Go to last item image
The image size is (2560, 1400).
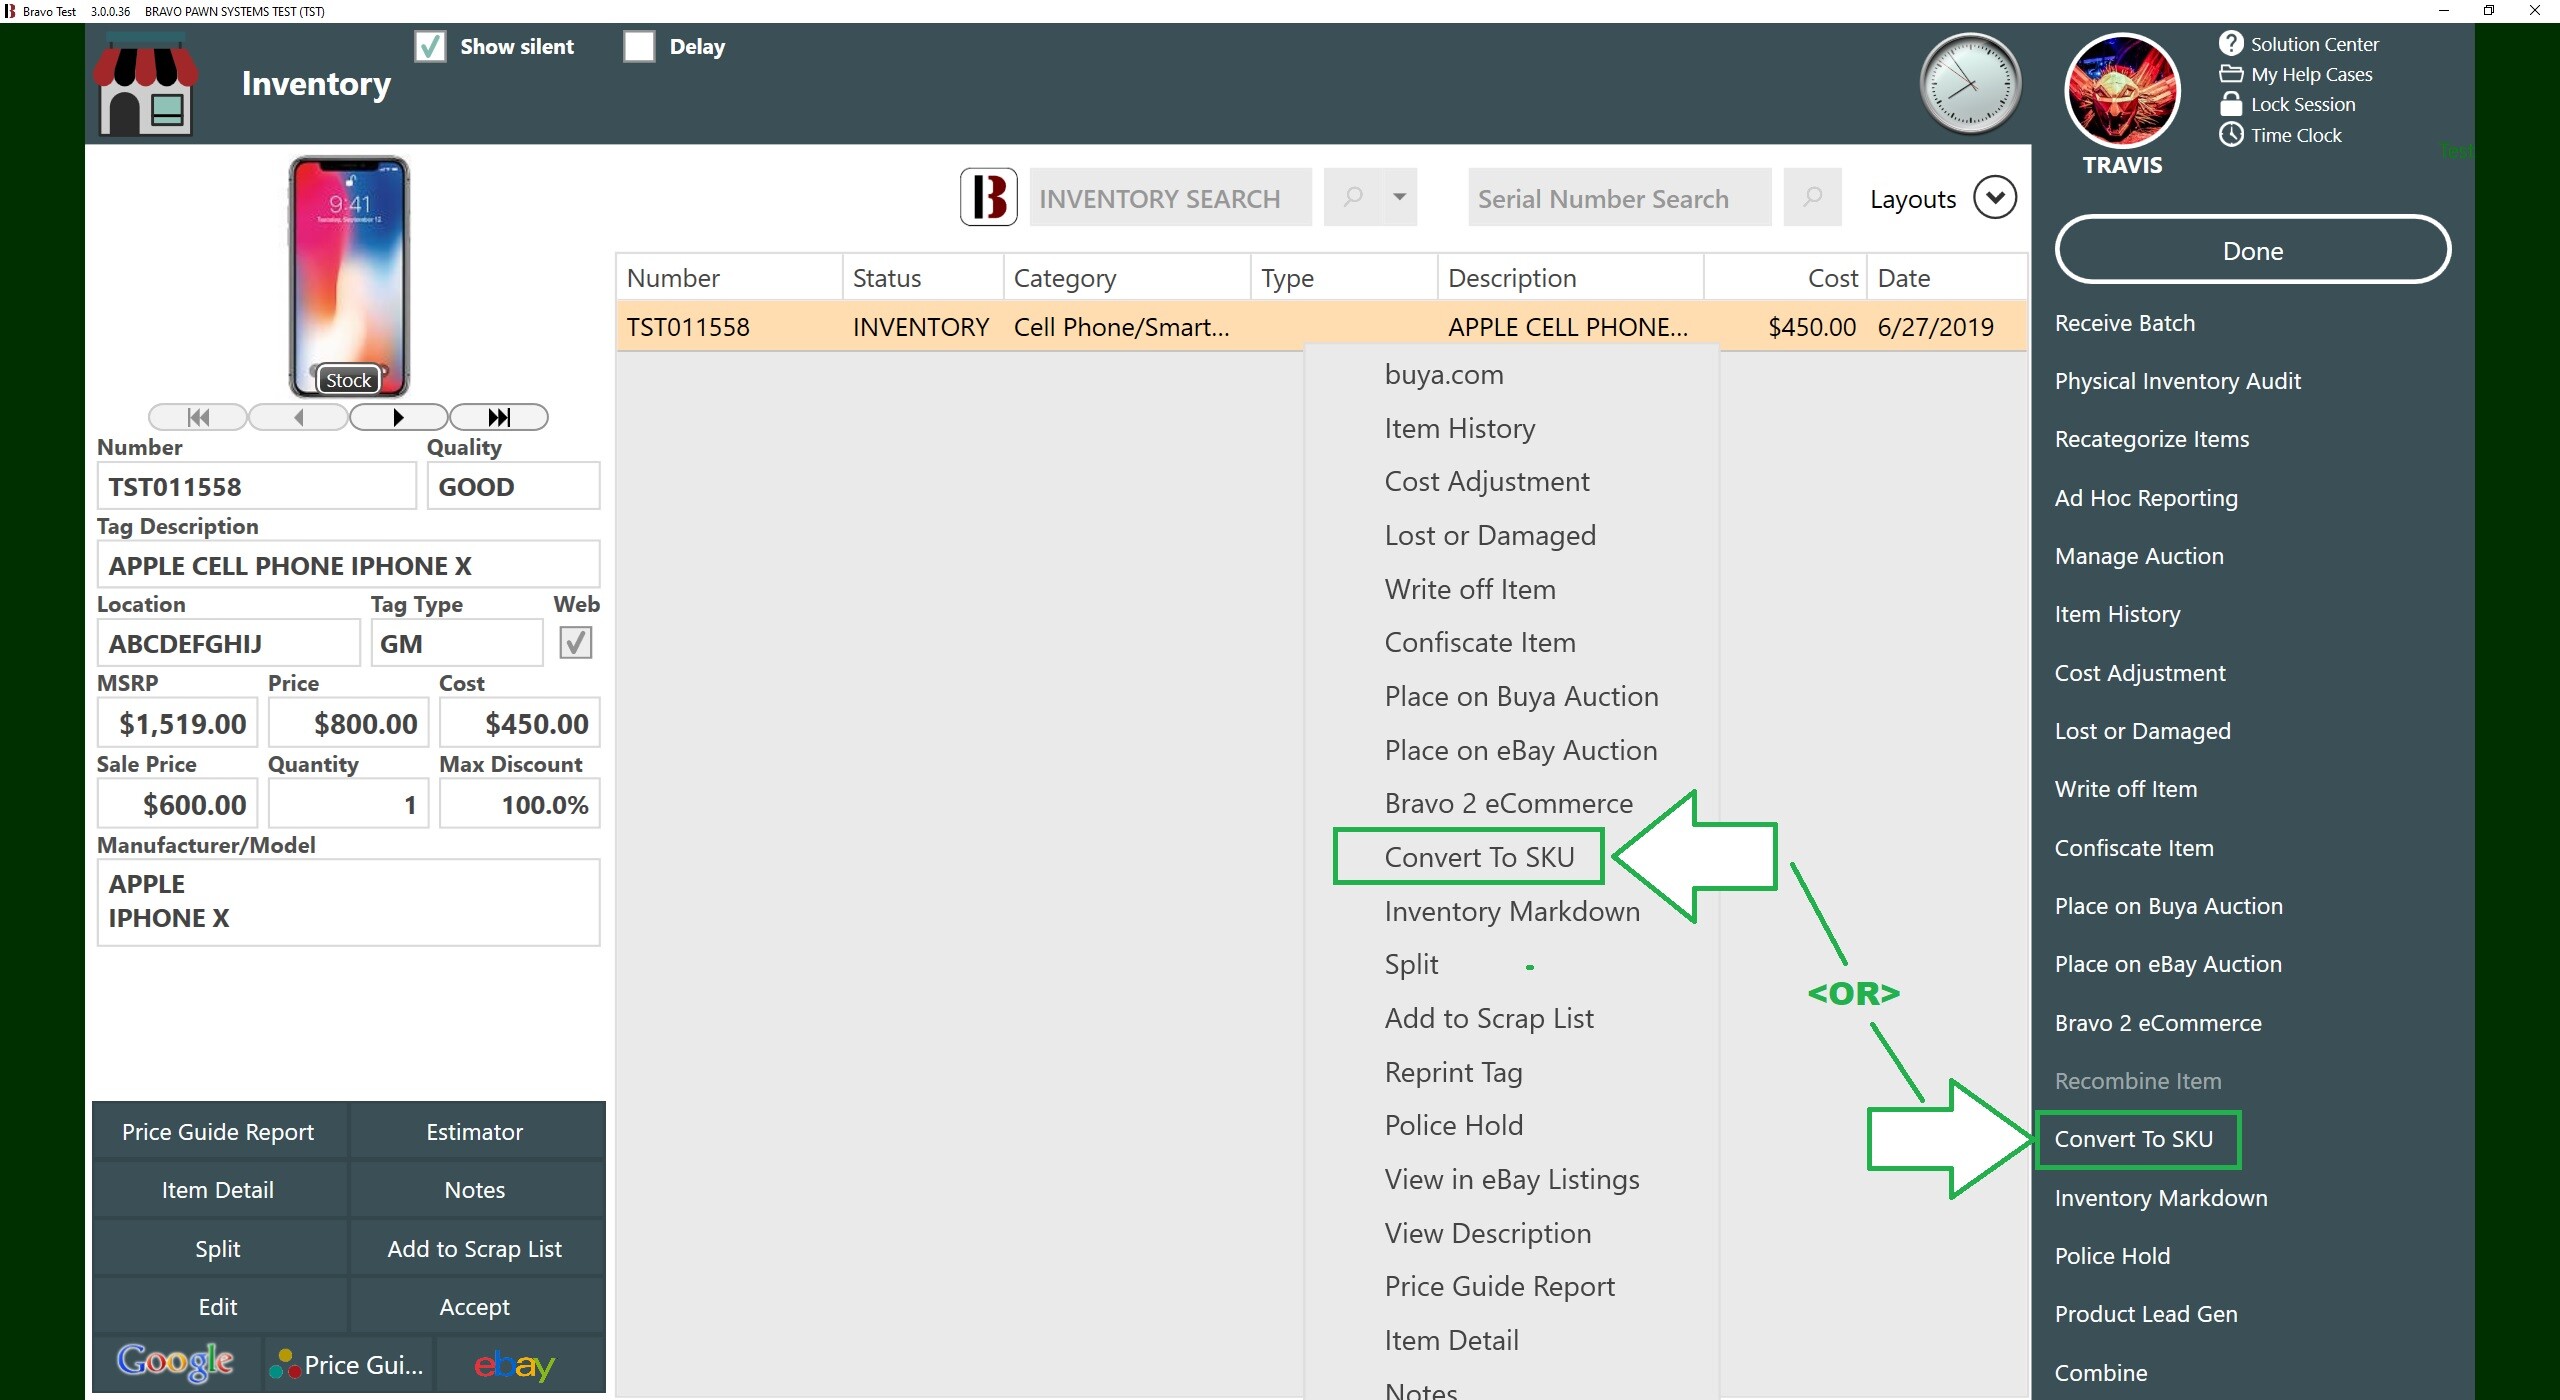click(498, 417)
